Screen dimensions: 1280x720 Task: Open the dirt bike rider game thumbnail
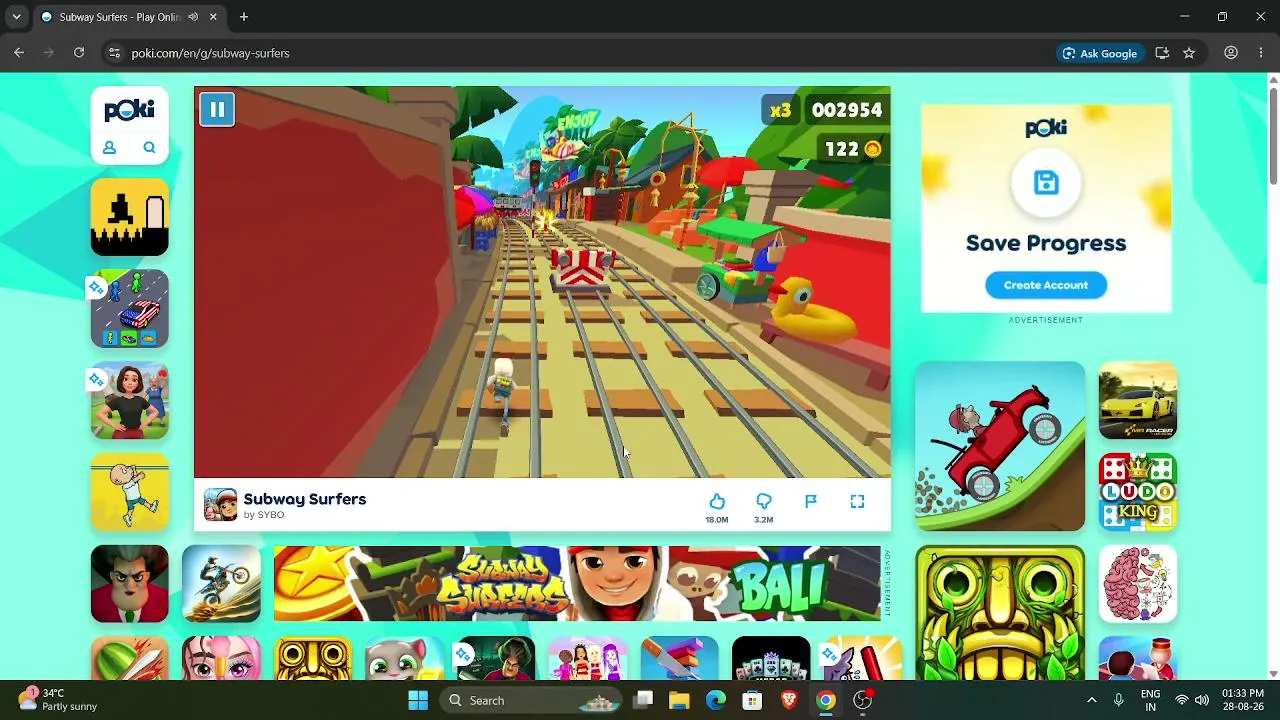pyautogui.click(x=221, y=584)
